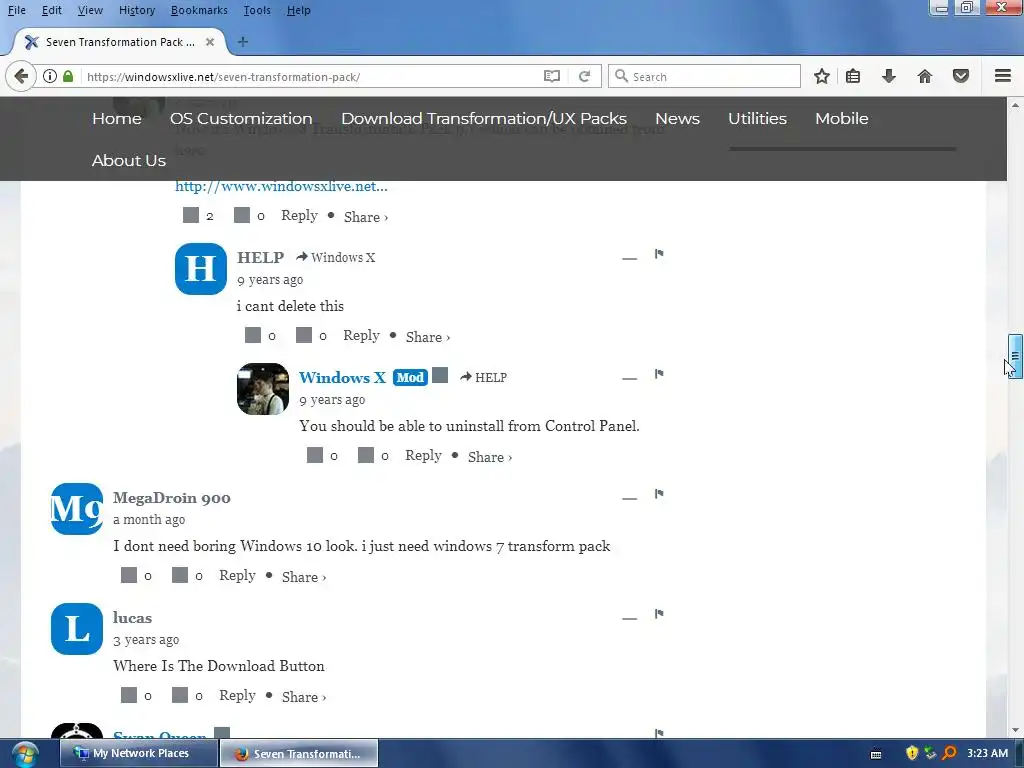Reply to the MegaDroin 900 comment

pos(237,575)
